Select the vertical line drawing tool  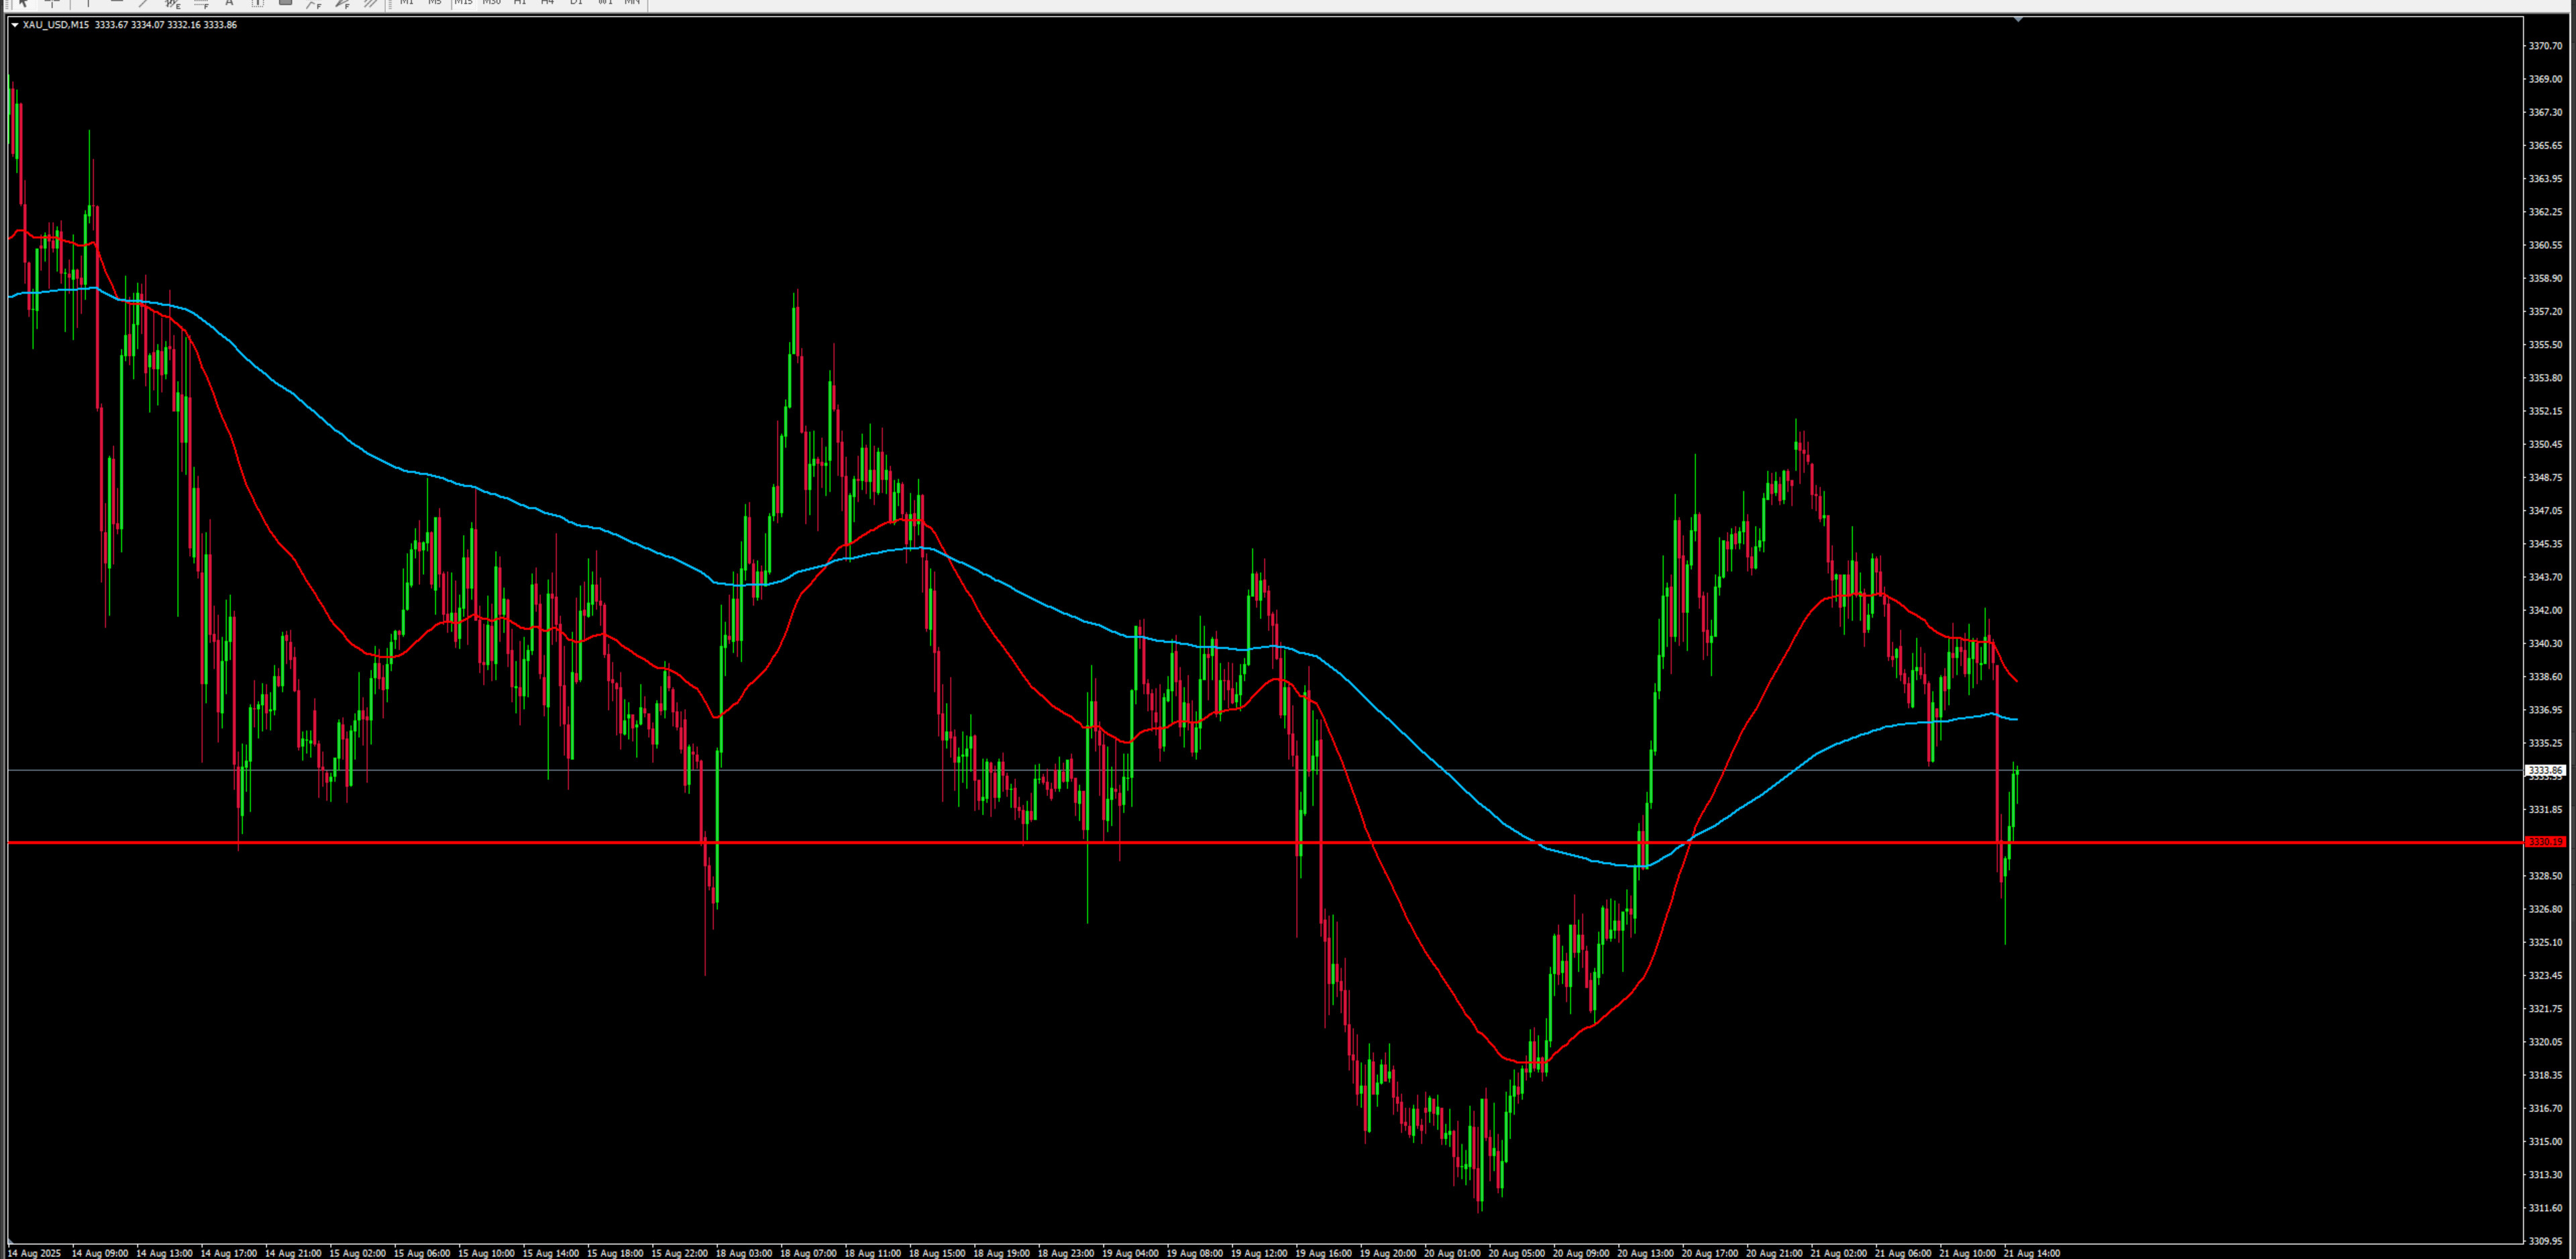coord(88,4)
